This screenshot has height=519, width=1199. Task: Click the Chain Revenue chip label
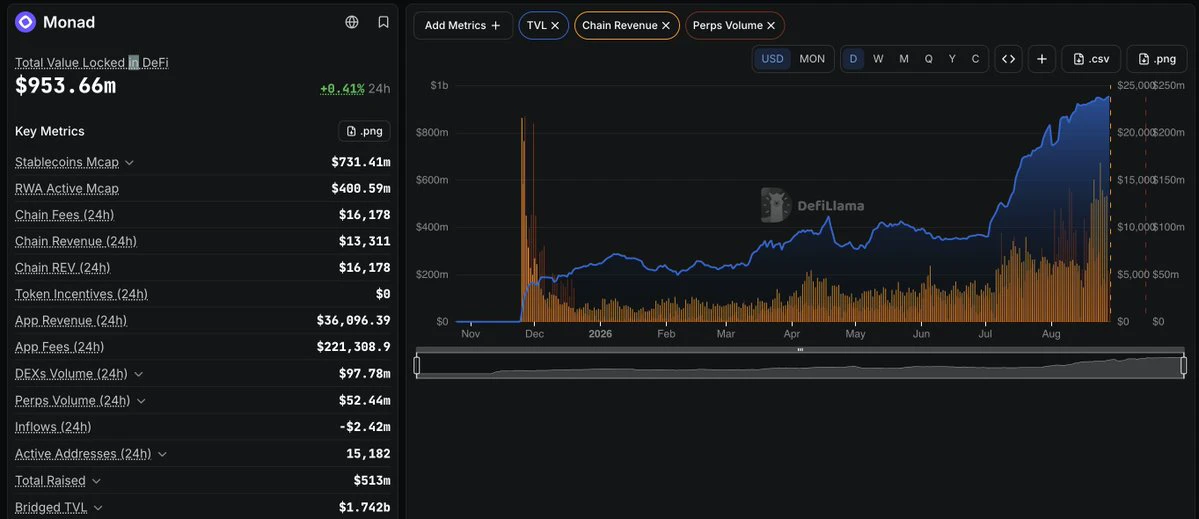click(619, 25)
